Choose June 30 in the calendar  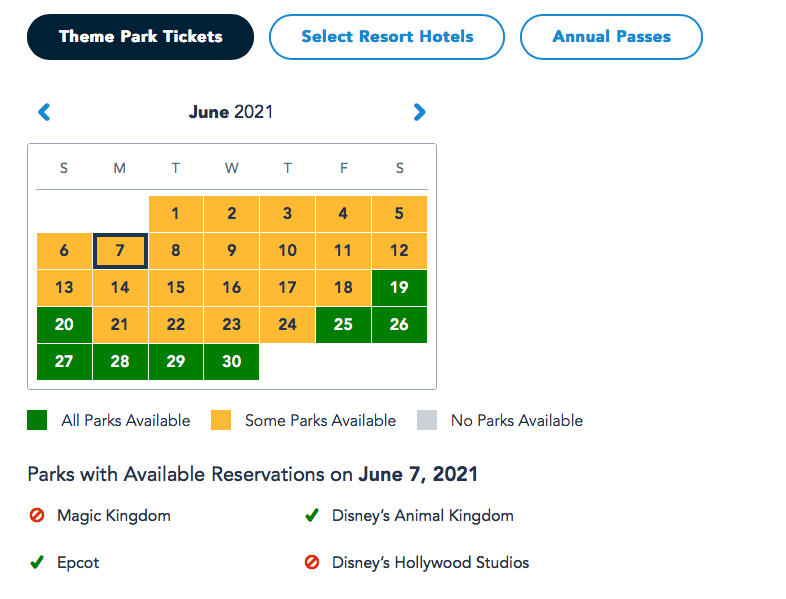click(231, 362)
